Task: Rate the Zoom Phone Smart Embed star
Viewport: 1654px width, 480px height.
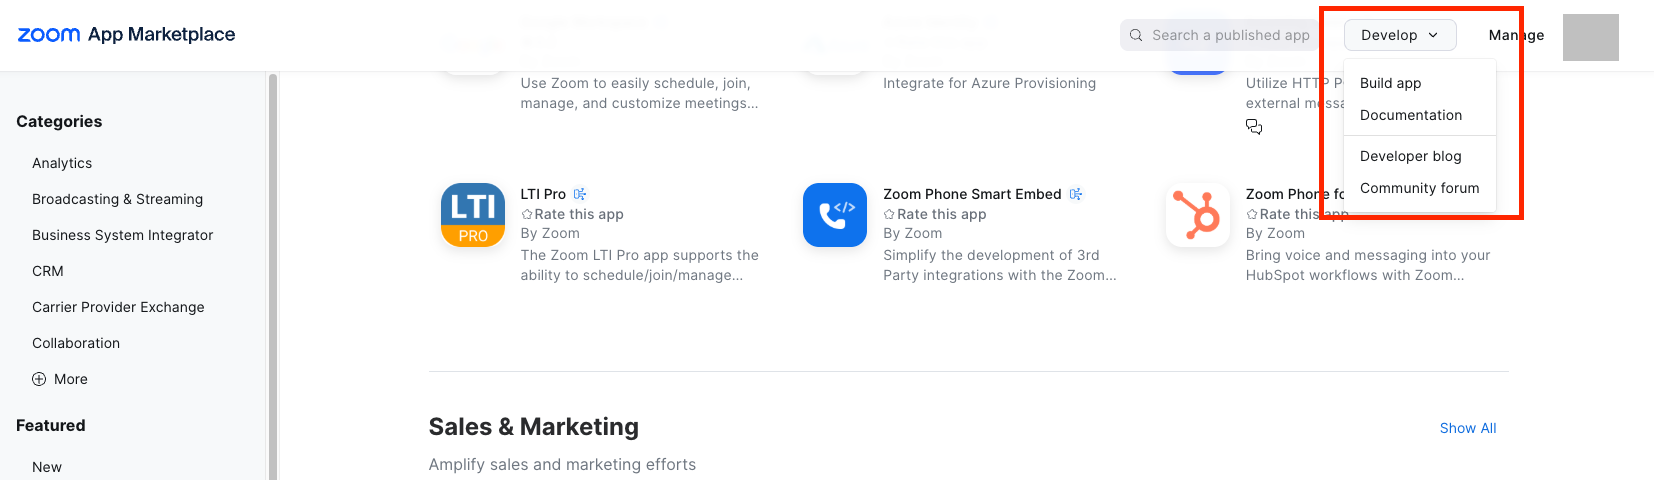Action: point(889,214)
